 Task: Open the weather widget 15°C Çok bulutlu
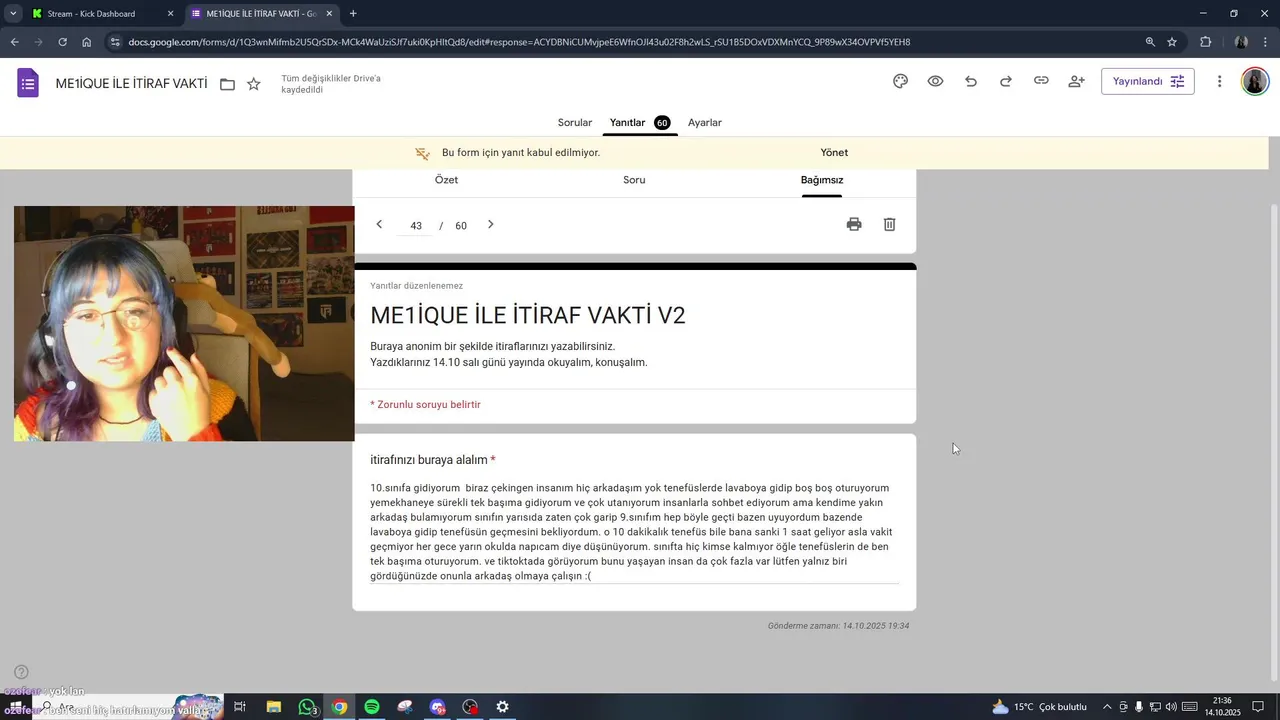click(x=1039, y=707)
